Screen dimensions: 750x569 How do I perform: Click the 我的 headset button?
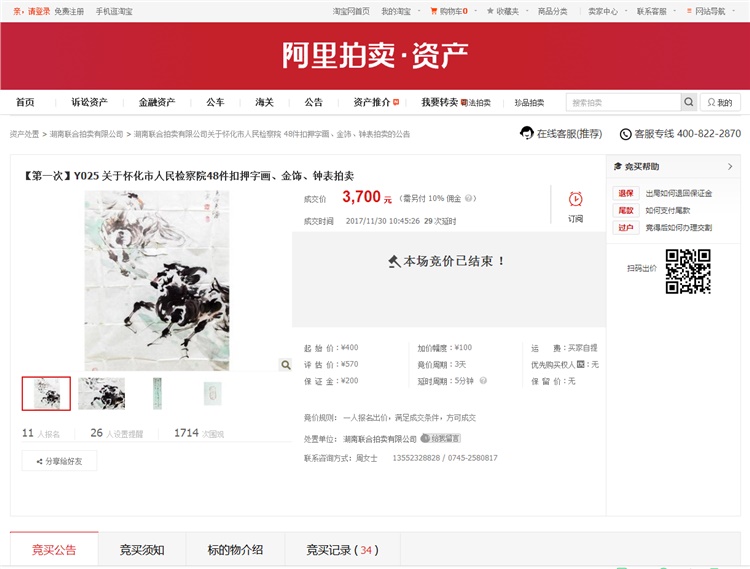pos(720,102)
